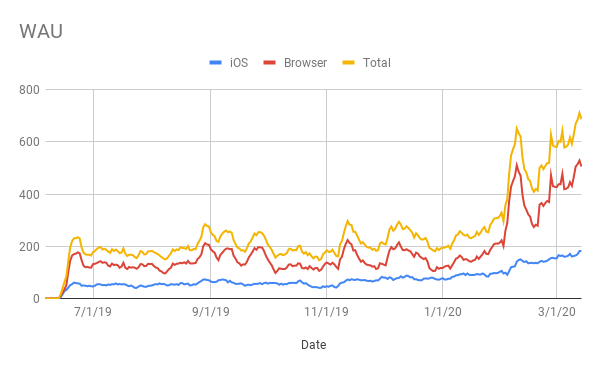The width and height of the screenshot is (600, 371).
Task: Click the WAU chart title
Action: tap(41, 31)
